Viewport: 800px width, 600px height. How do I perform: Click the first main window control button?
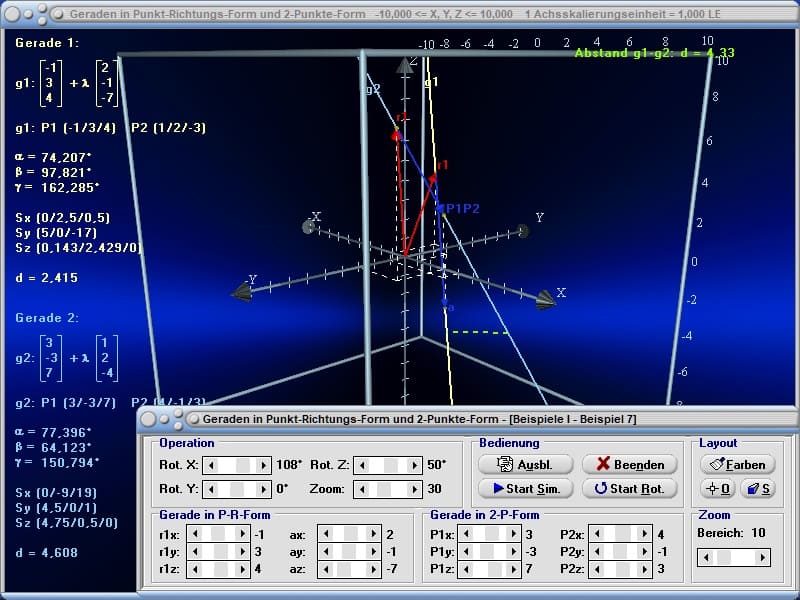click(12, 14)
